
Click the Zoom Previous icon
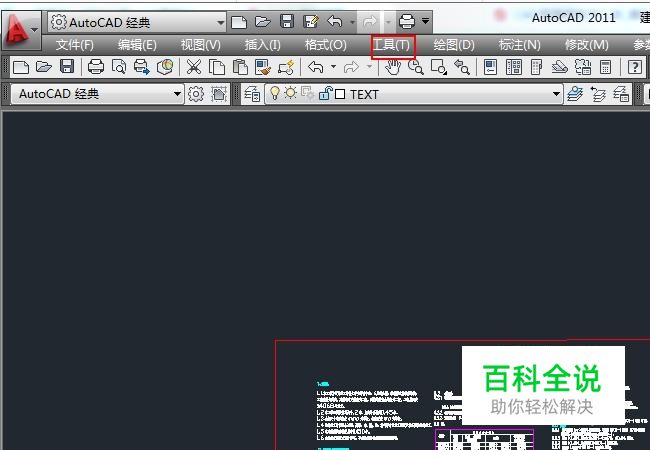pos(462,67)
